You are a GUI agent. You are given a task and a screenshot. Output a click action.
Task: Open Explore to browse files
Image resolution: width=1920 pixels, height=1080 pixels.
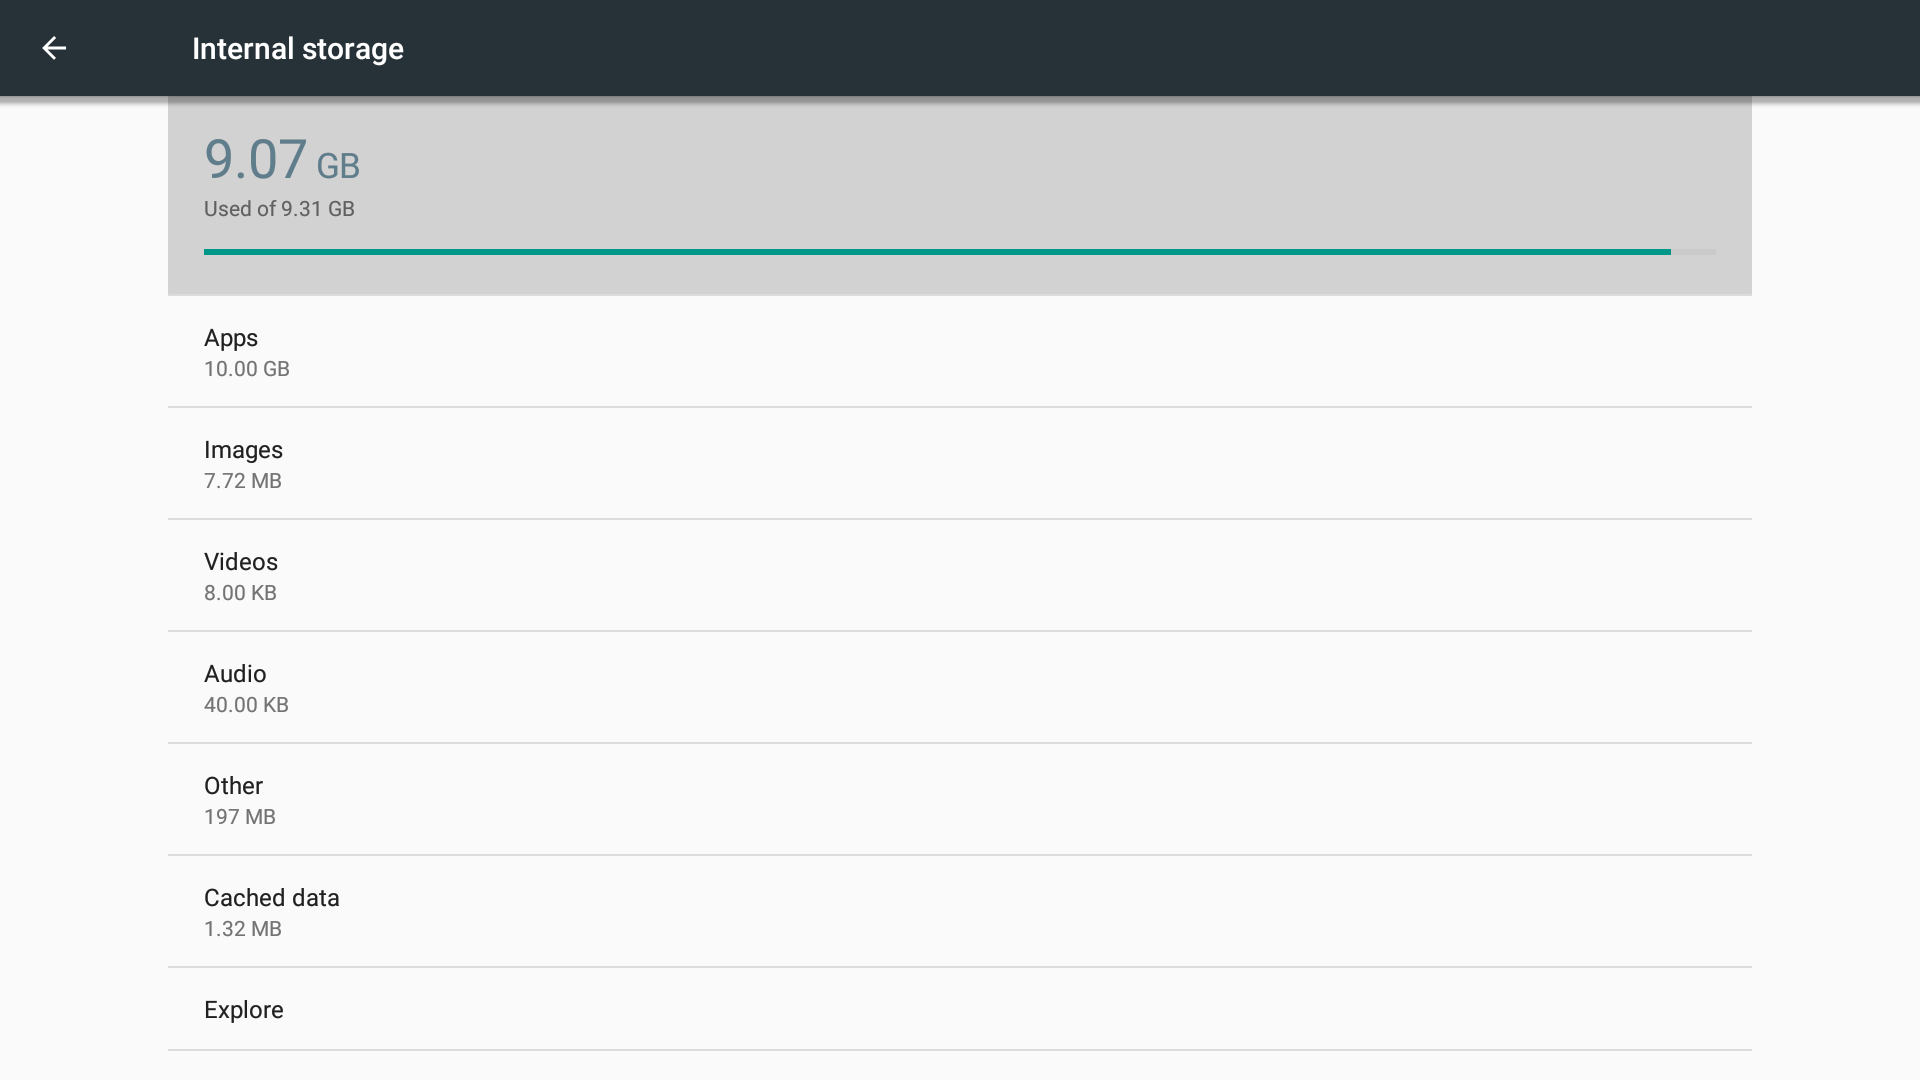[x=960, y=1009]
